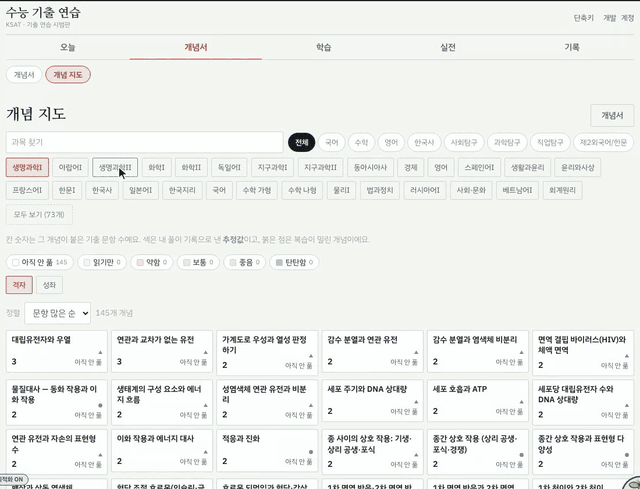Select the 한국지리 subject chip
Viewport: 640px width, 489px height.
point(182,190)
